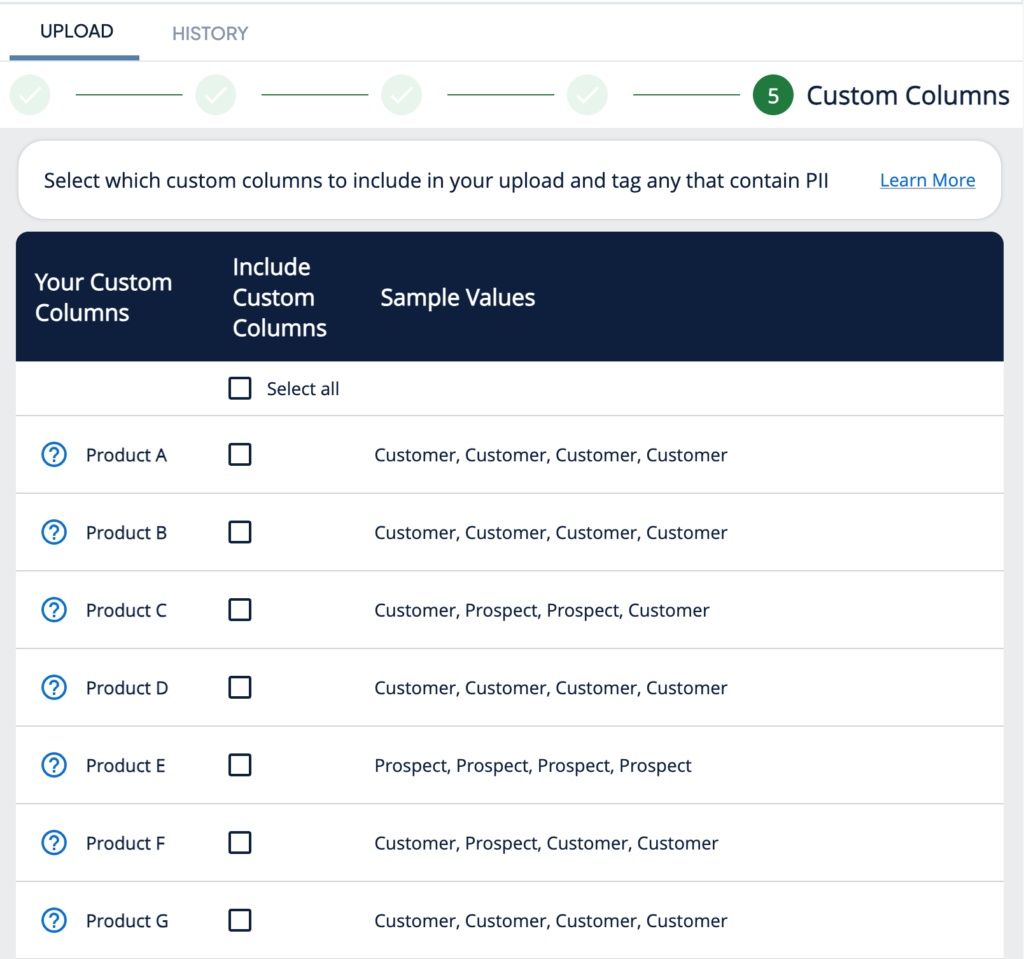This screenshot has height=959, width=1024.
Task: Click the 'Select all' label text
Action: tap(303, 389)
